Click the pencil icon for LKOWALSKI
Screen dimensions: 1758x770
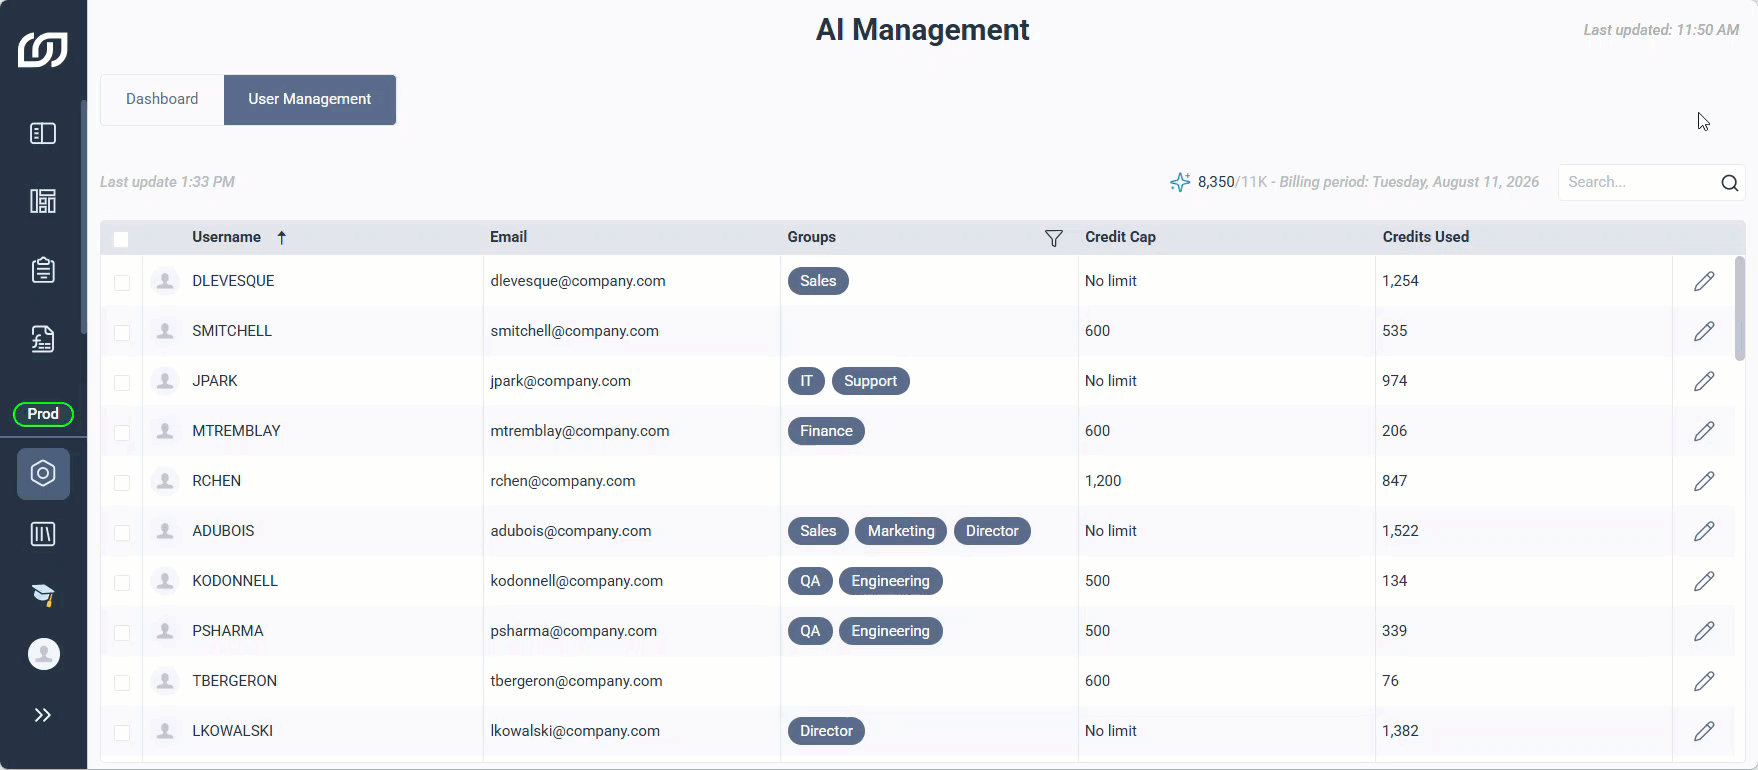[x=1704, y=731]
